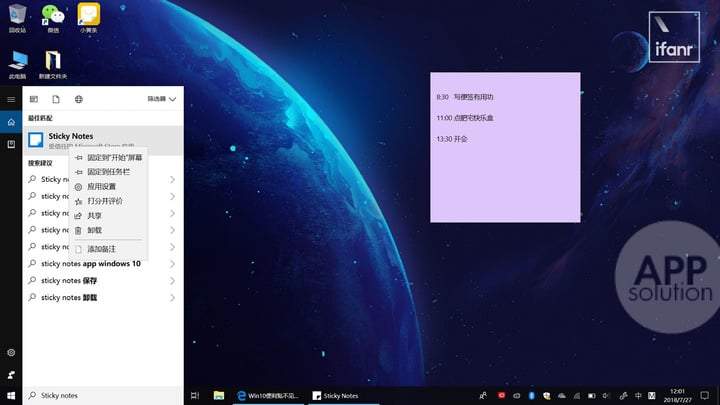This screenshot has width=720, height=405.
Task: Open the clock showing 12:01
Action: pos(677,395)
